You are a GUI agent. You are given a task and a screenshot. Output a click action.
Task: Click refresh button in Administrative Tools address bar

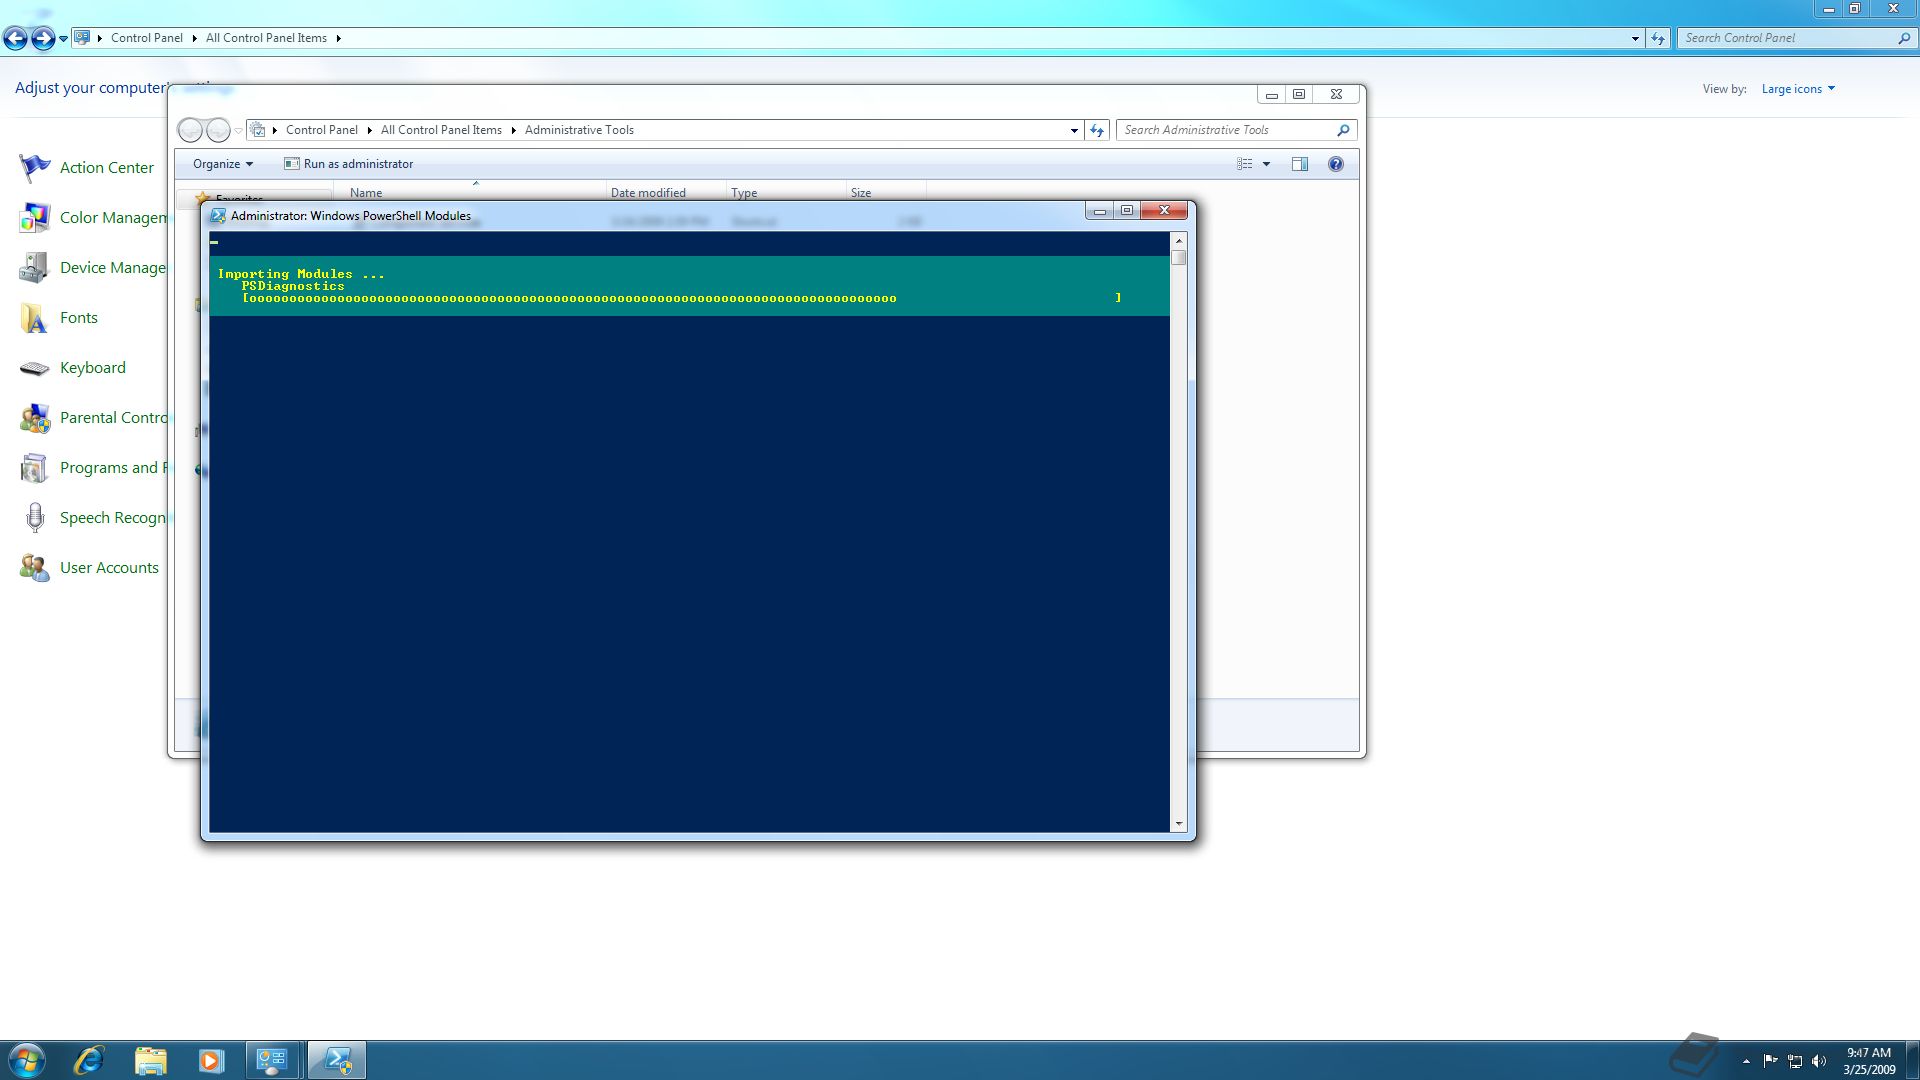[1097, 130]
